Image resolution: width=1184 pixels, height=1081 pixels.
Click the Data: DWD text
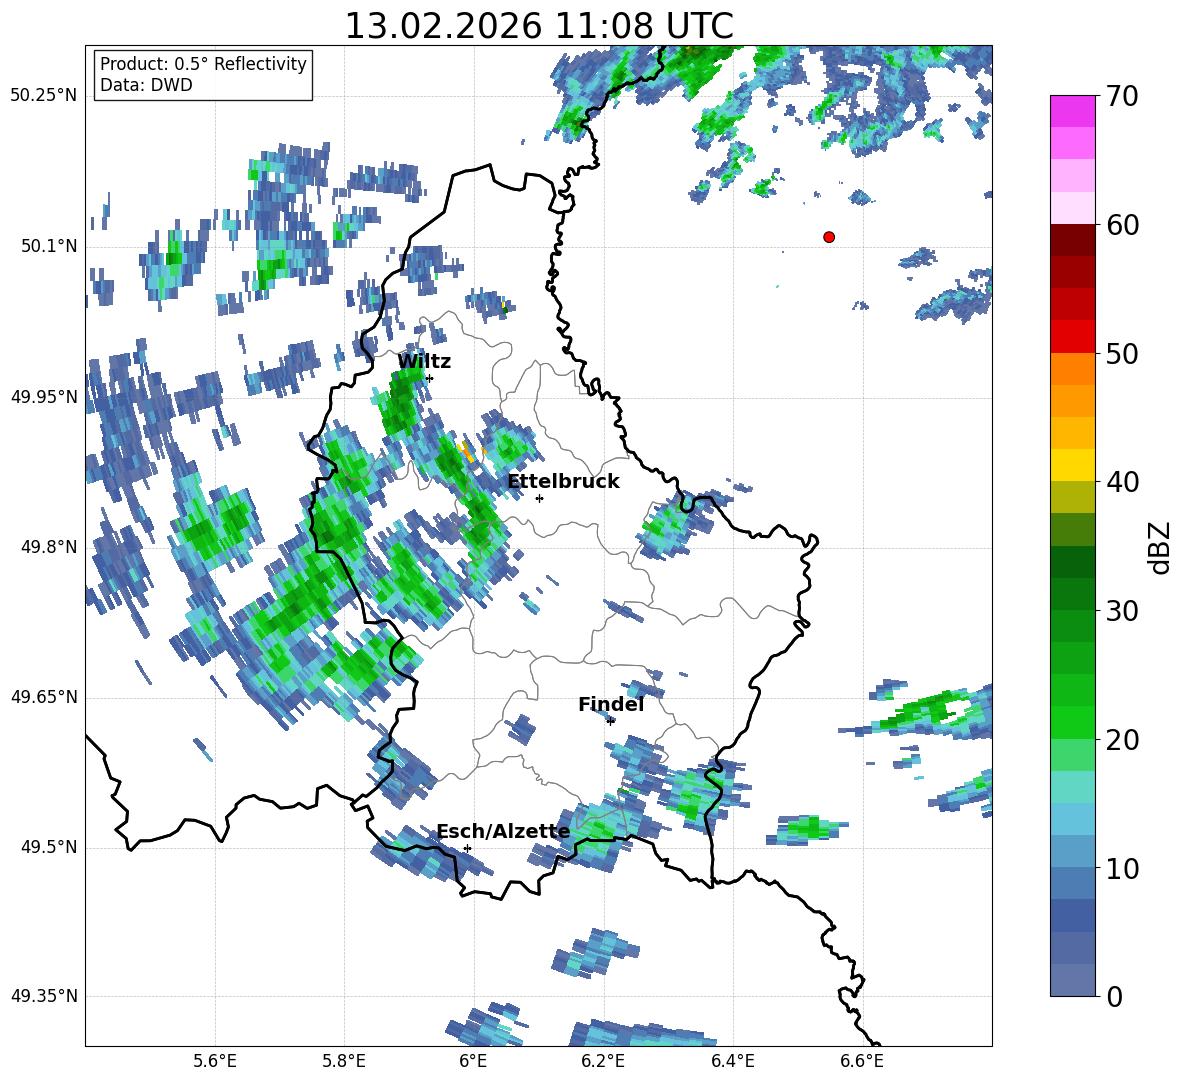pos(146,85)
